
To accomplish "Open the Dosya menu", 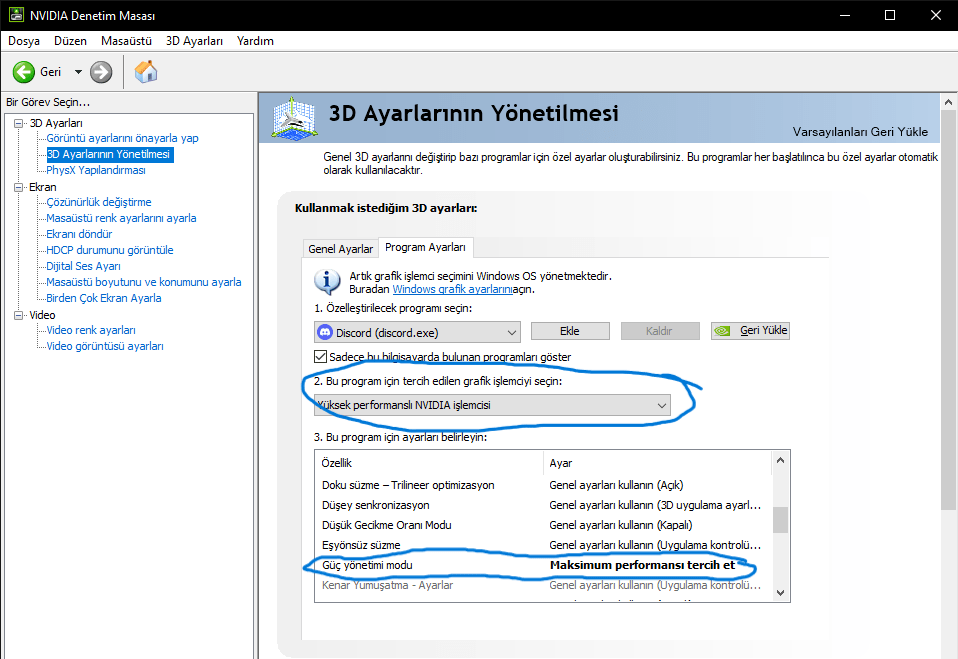I will point(24,41).
